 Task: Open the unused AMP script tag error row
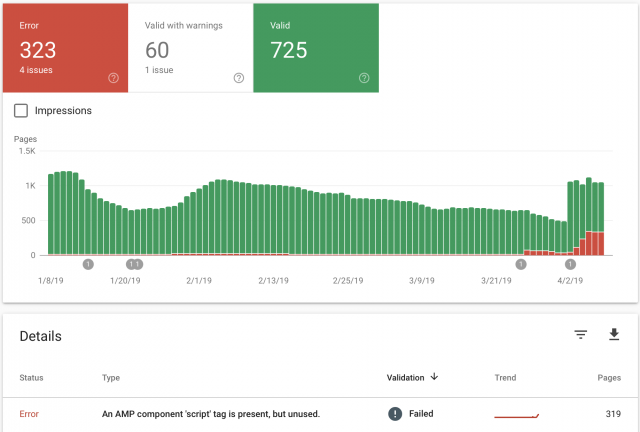(320, 414)
